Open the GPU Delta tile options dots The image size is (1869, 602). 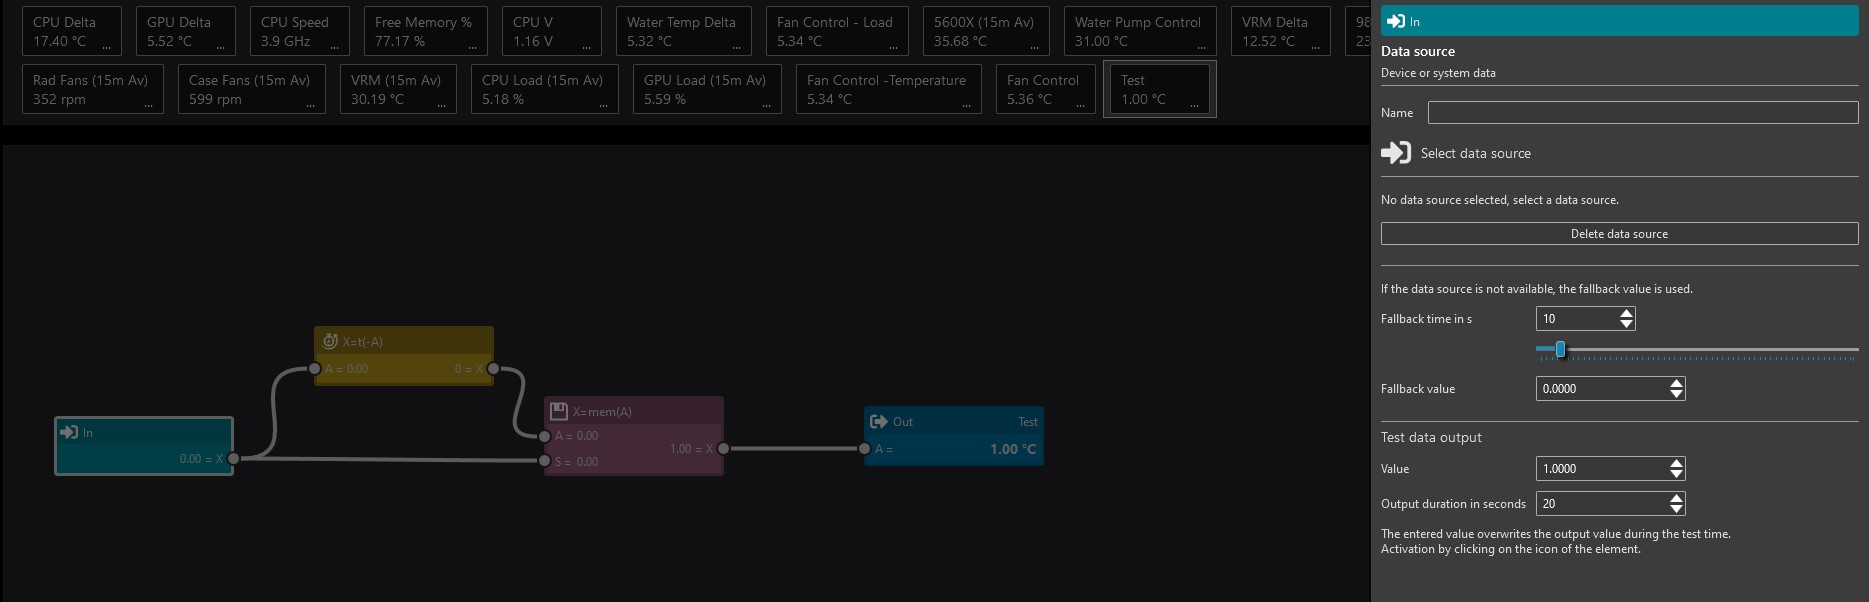221,47
